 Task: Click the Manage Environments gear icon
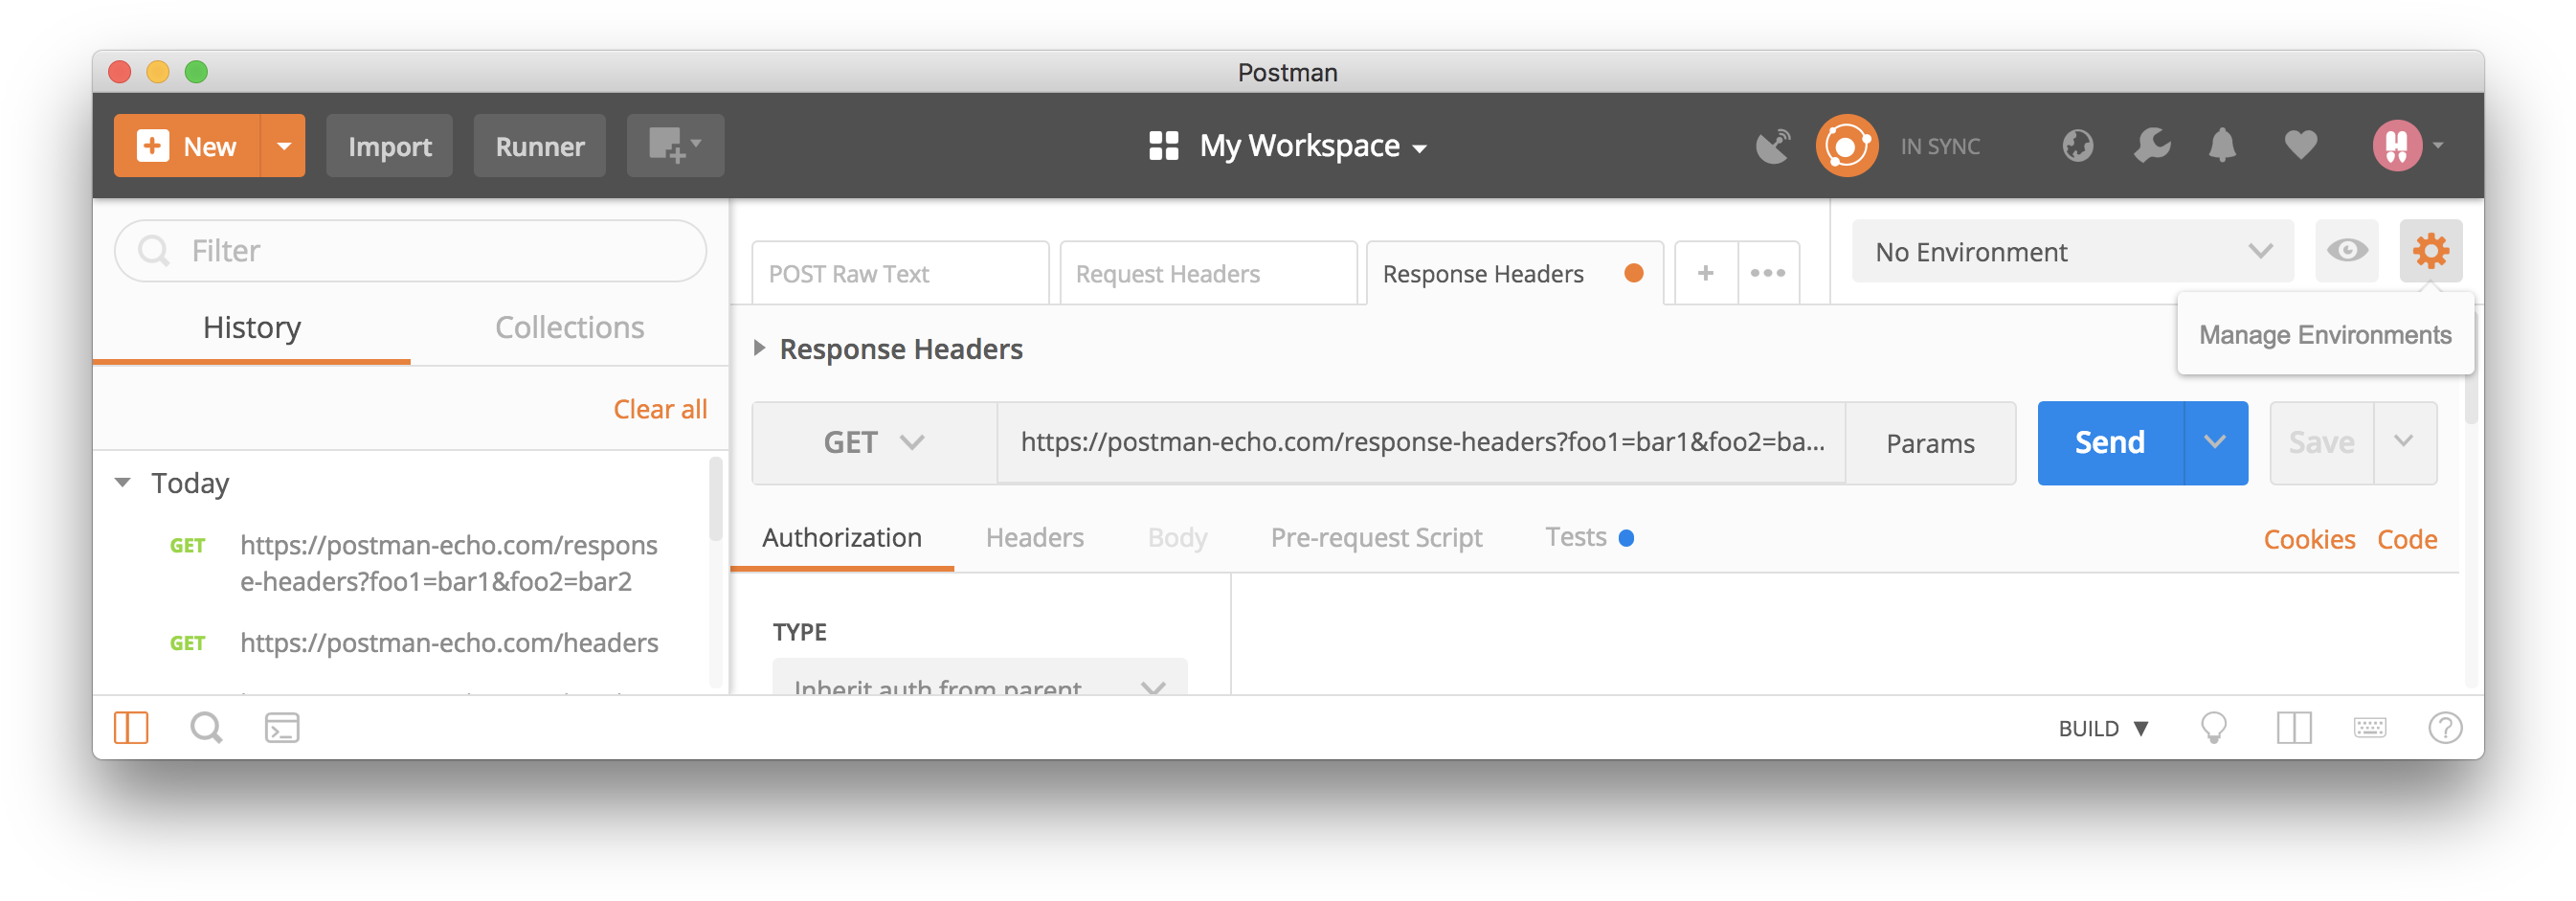[x=2430, y=251]
